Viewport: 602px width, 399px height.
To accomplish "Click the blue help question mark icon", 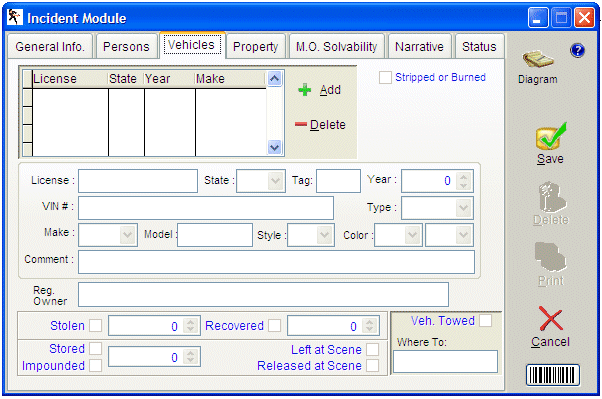I will click(577, 50).
